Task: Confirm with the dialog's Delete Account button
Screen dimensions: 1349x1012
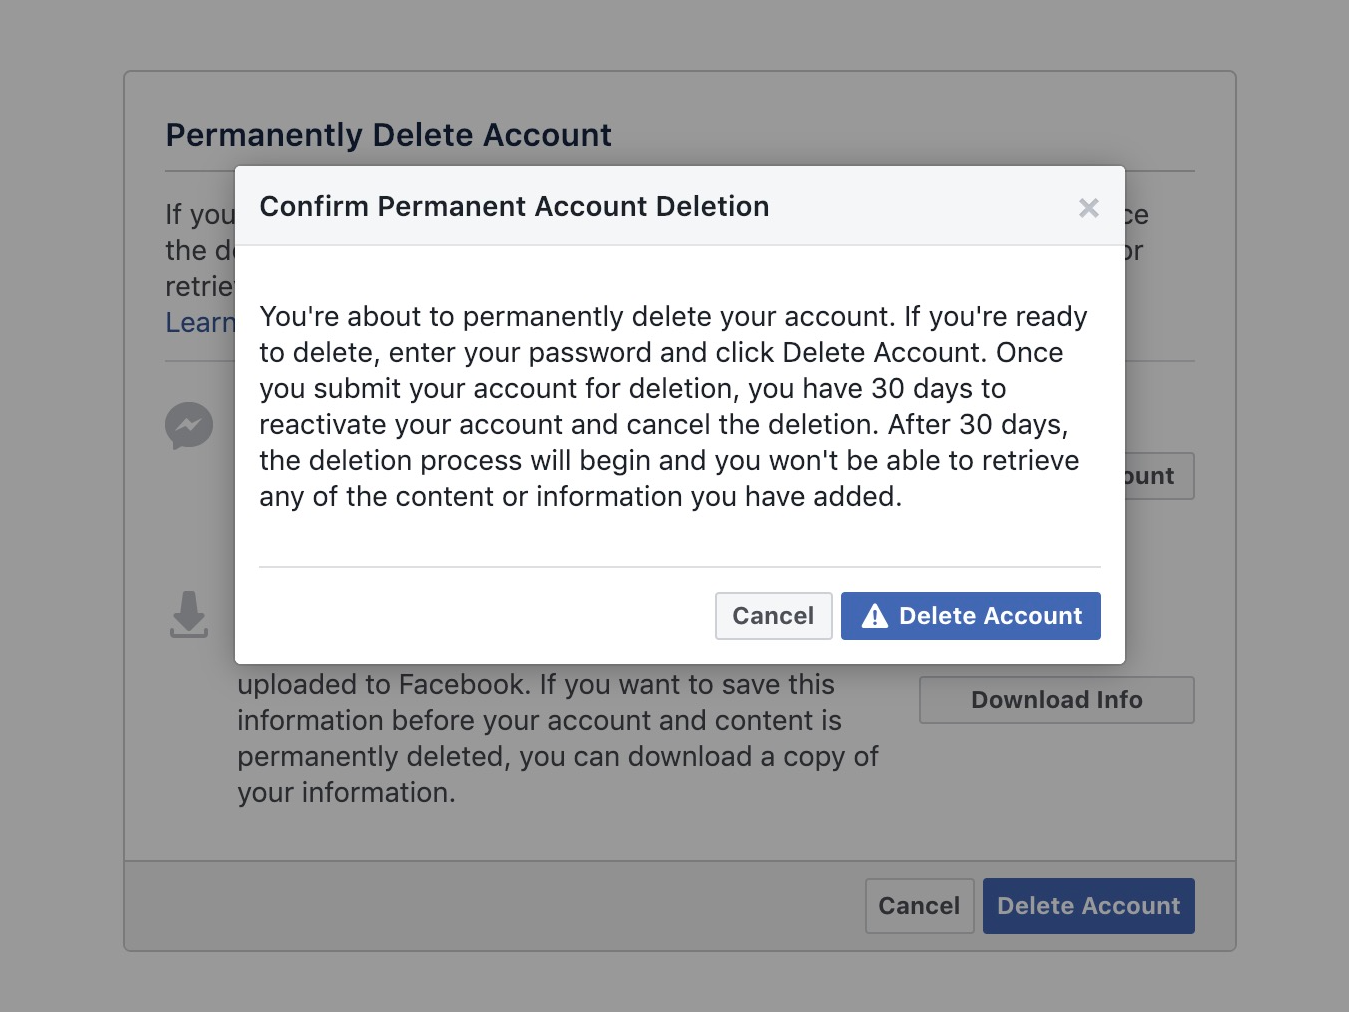Action: (x=970, y=616)
